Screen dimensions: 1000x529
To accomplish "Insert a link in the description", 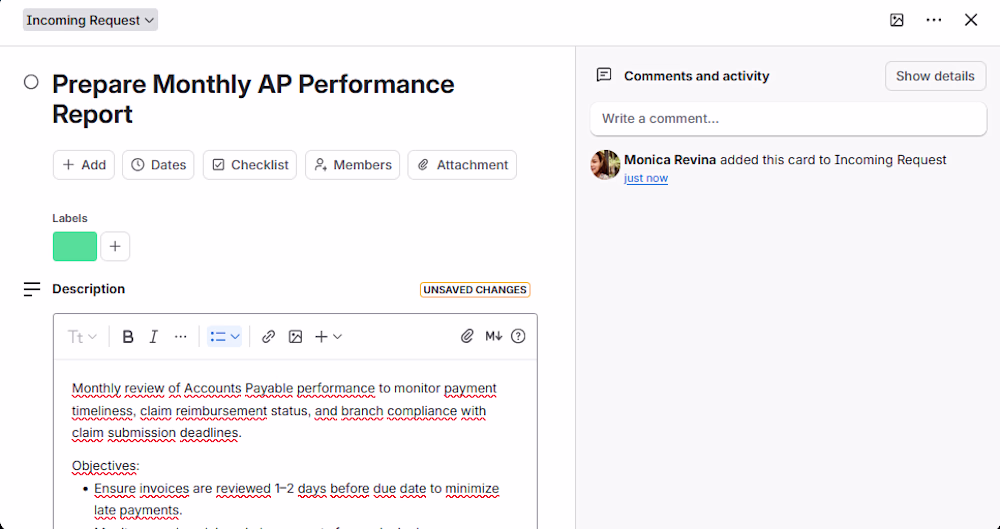I will click(x=268, y=336).
